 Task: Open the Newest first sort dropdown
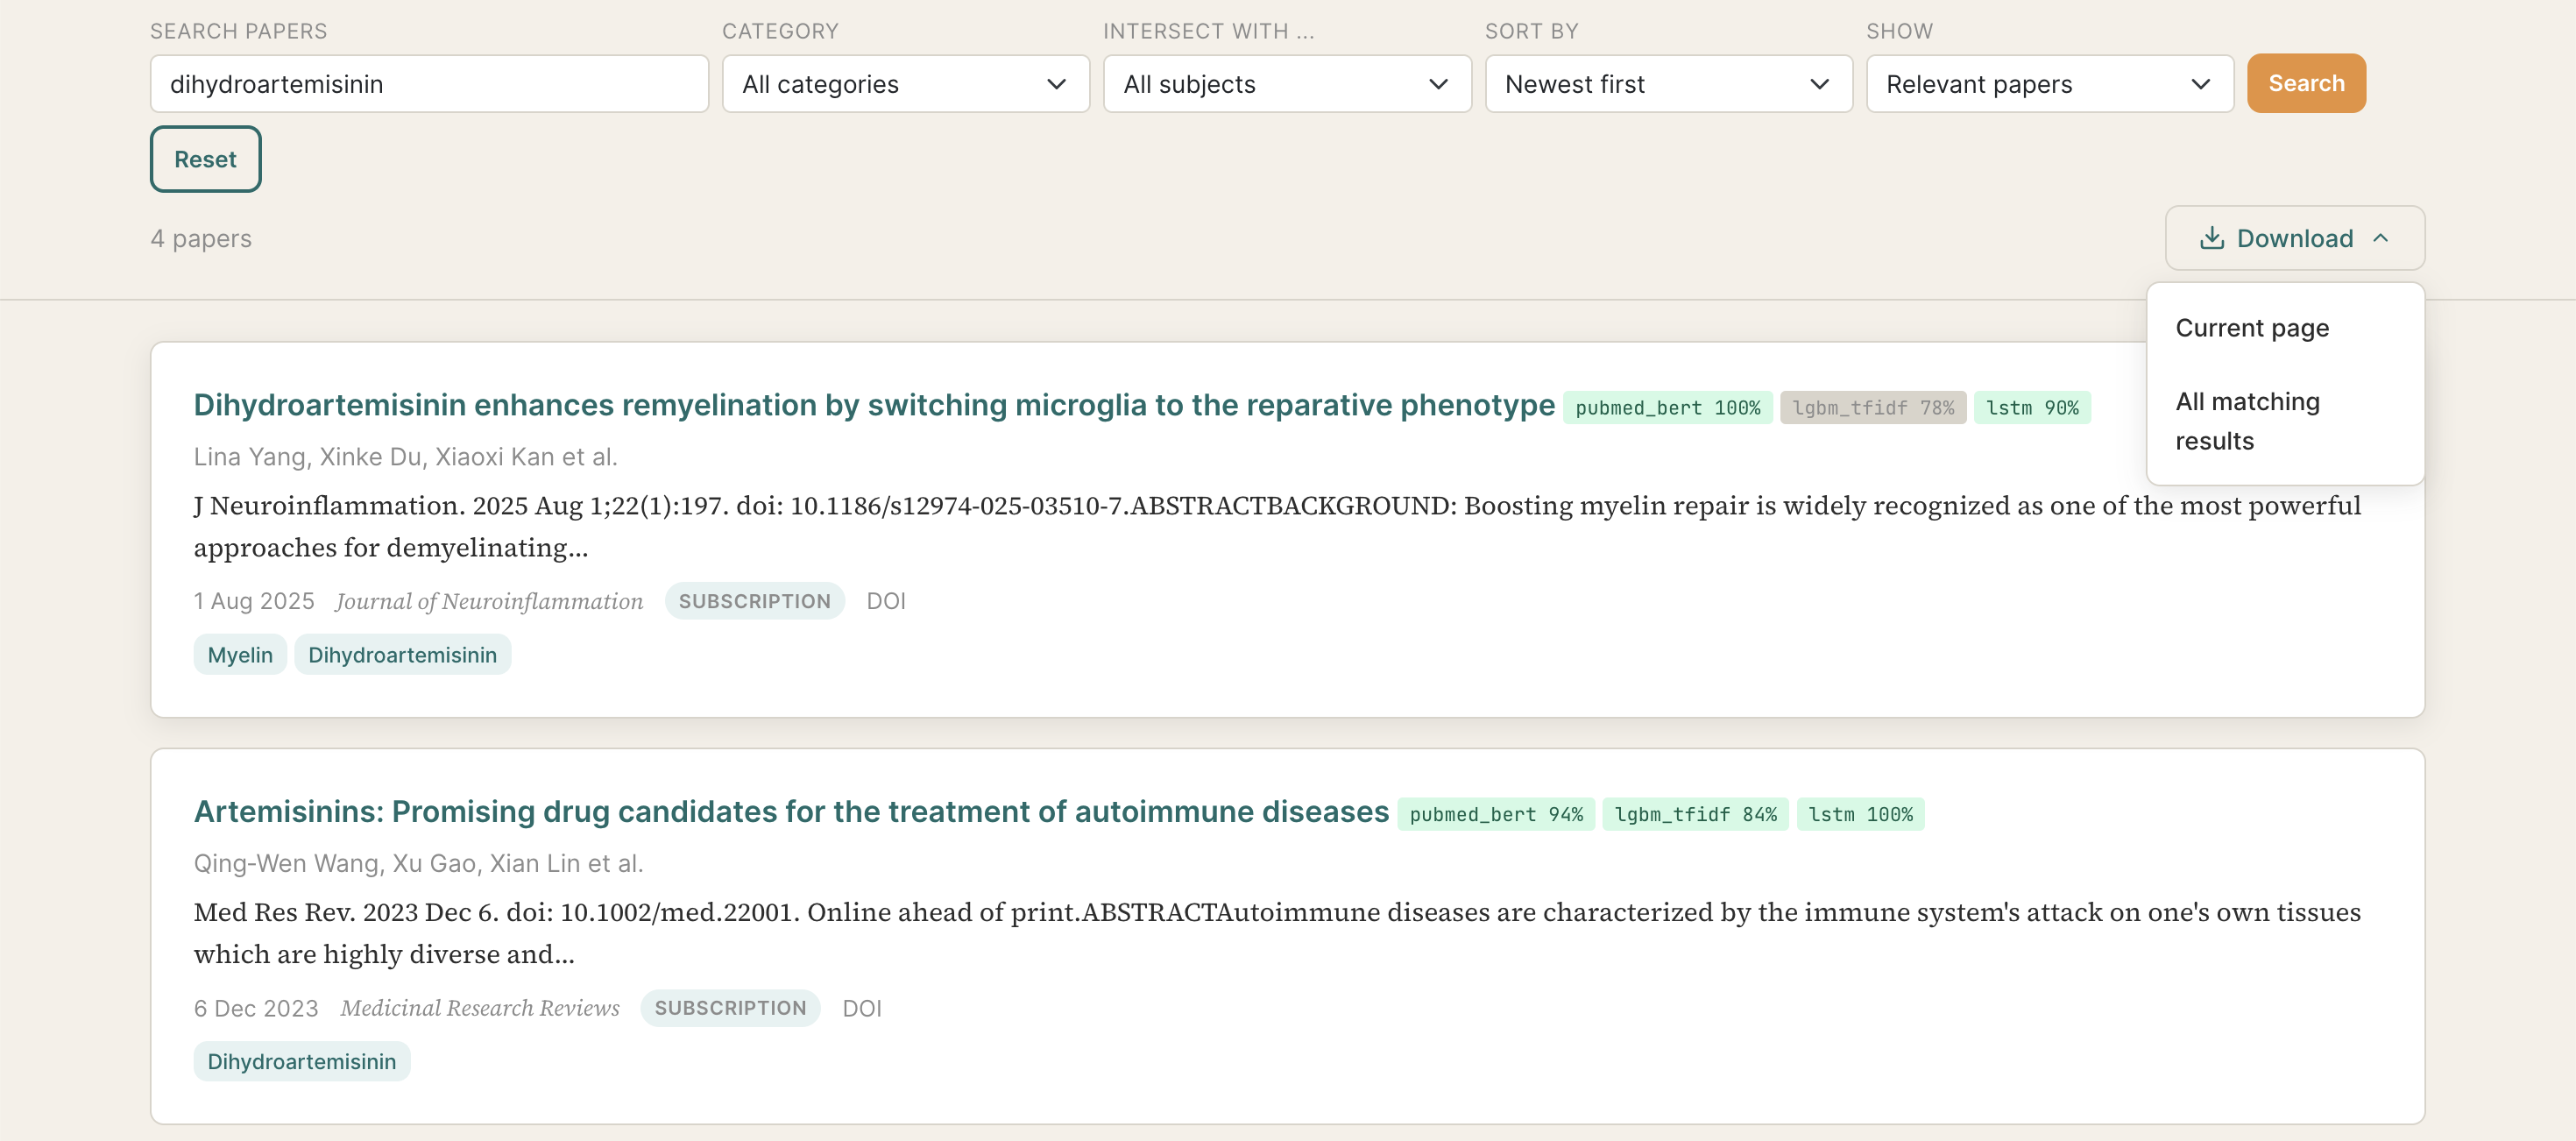click(1668, 84)
